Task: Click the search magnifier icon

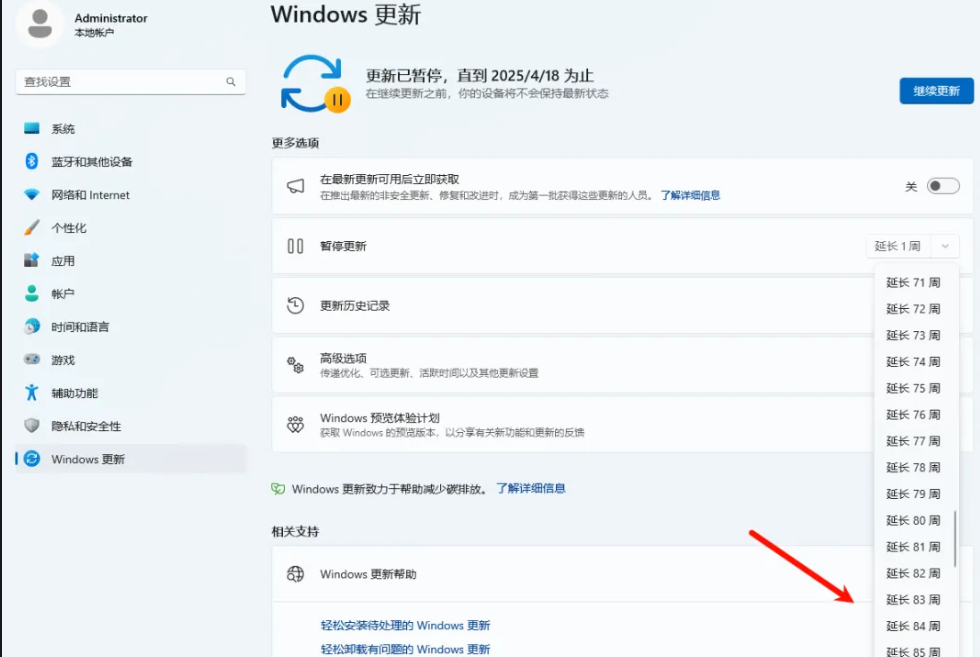Action: point(231,82)
